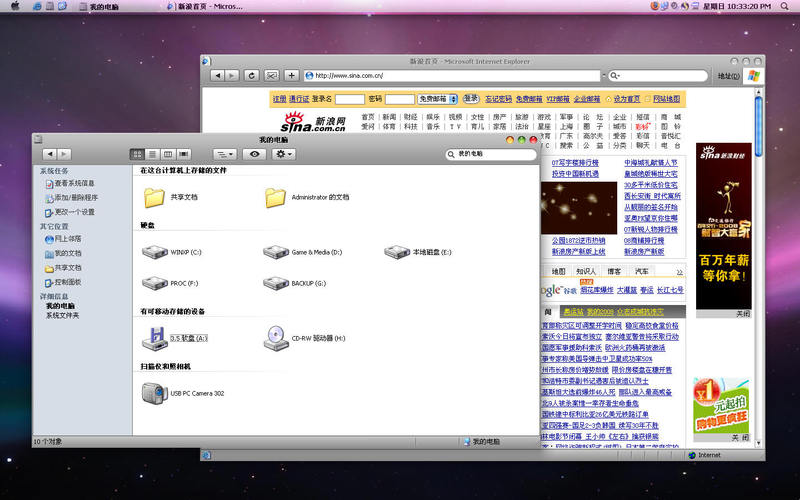Select USB PC Camera 302 device

(183, 393)
